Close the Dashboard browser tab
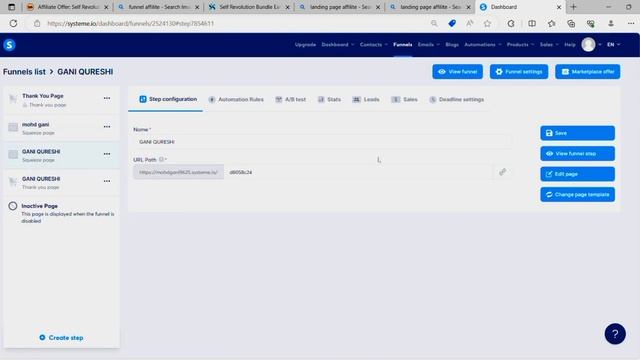The height and width of the screenshot is (360, 640). pyautogui.click(x=559, y=7)
